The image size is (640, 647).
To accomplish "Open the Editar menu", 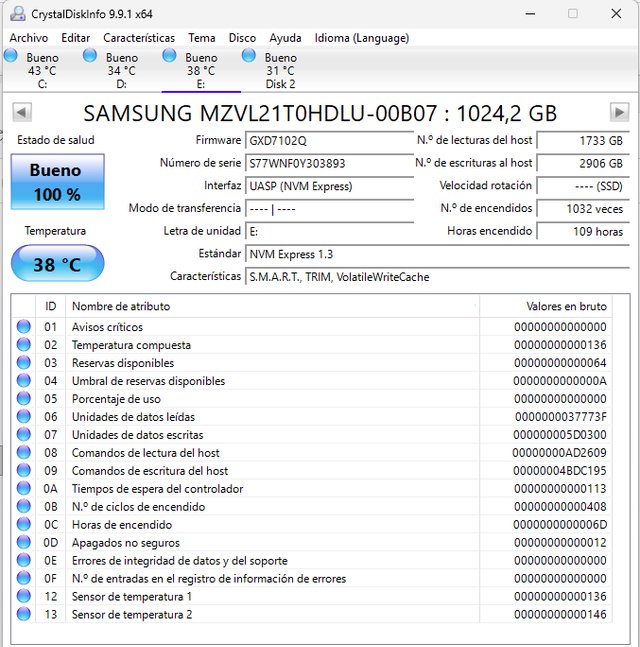I will [76, 38].
